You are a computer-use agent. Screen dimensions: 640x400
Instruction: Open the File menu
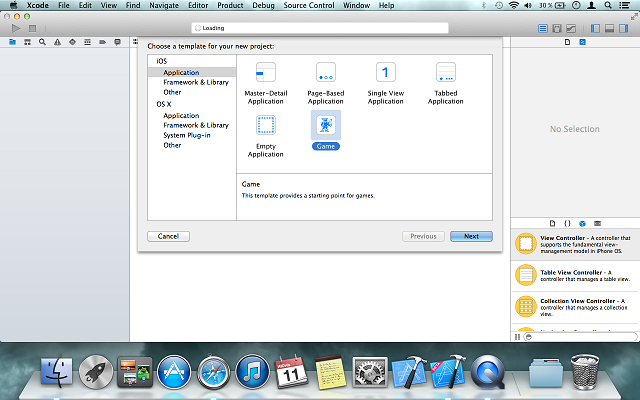tap(64, 5)
